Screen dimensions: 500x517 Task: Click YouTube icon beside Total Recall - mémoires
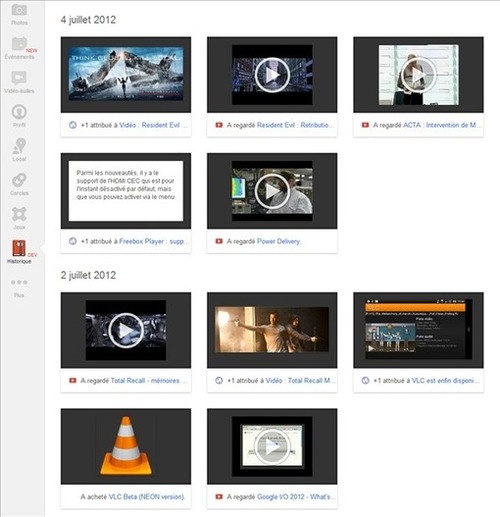[73, 380]
